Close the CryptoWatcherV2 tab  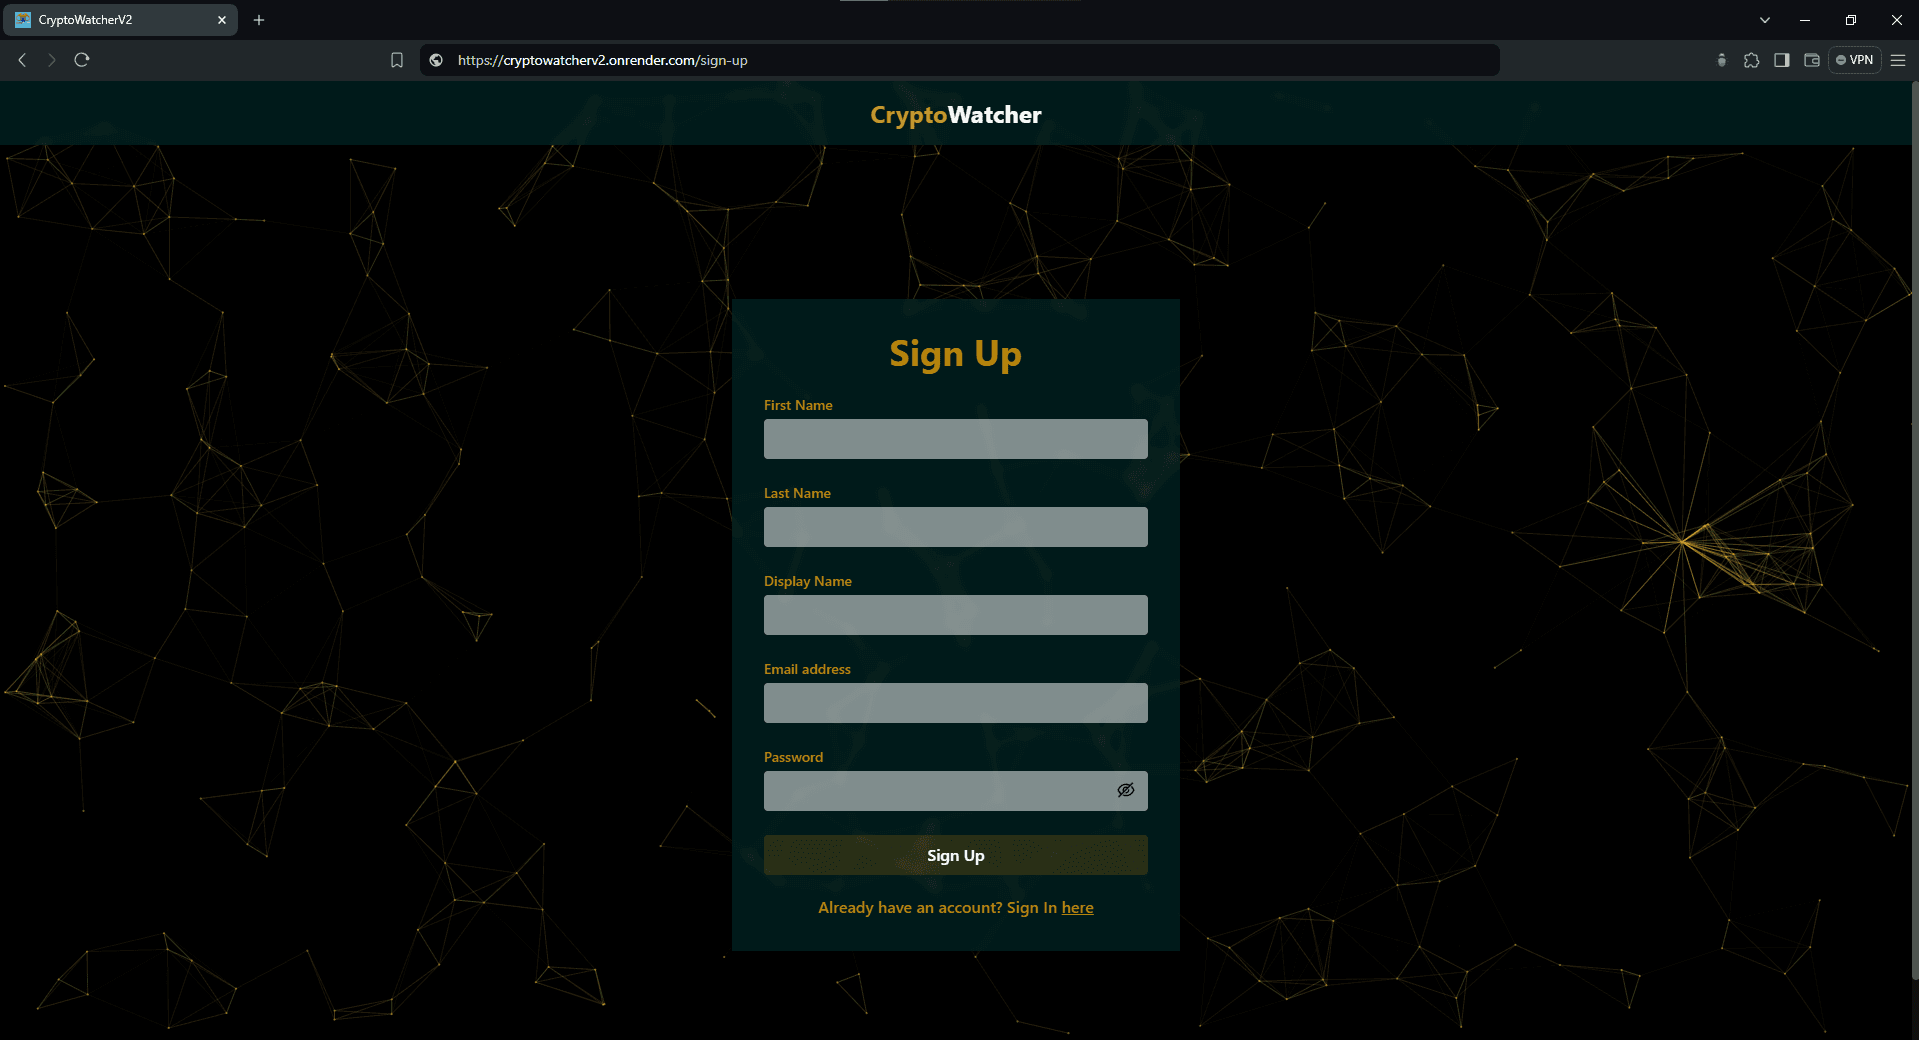[222, 20]
